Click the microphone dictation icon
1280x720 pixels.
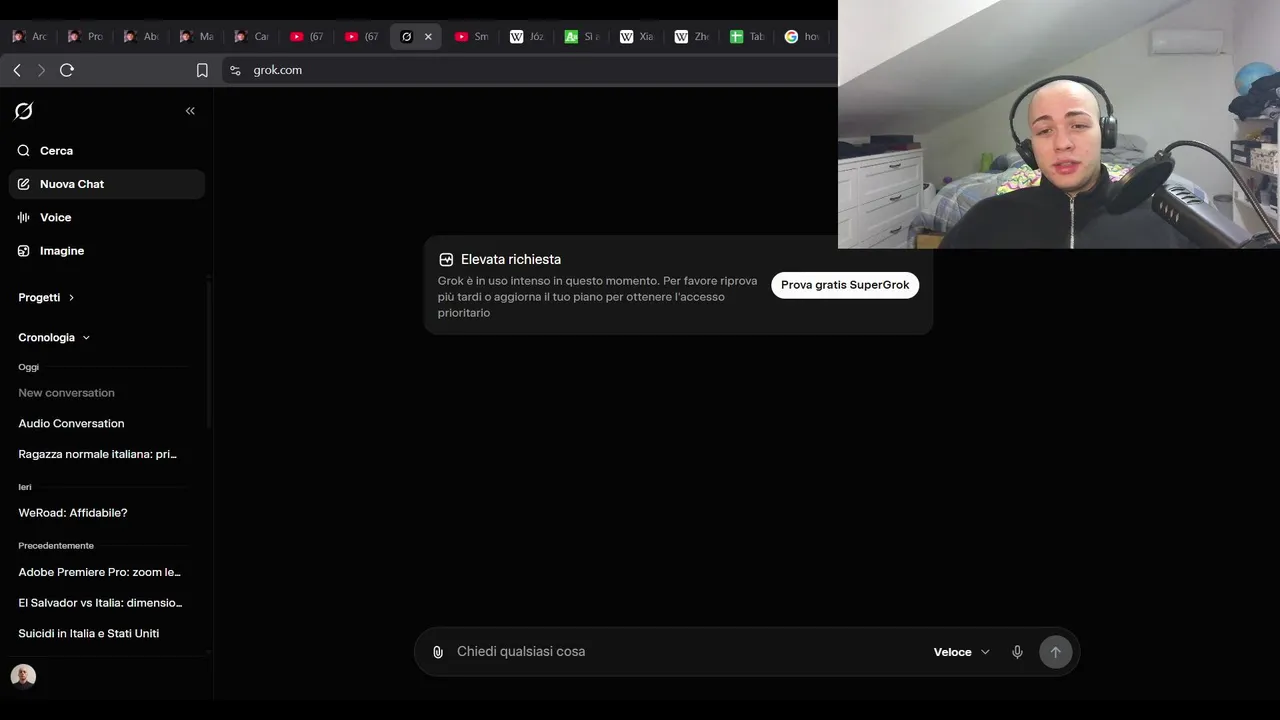click(x=1017, y=652)
